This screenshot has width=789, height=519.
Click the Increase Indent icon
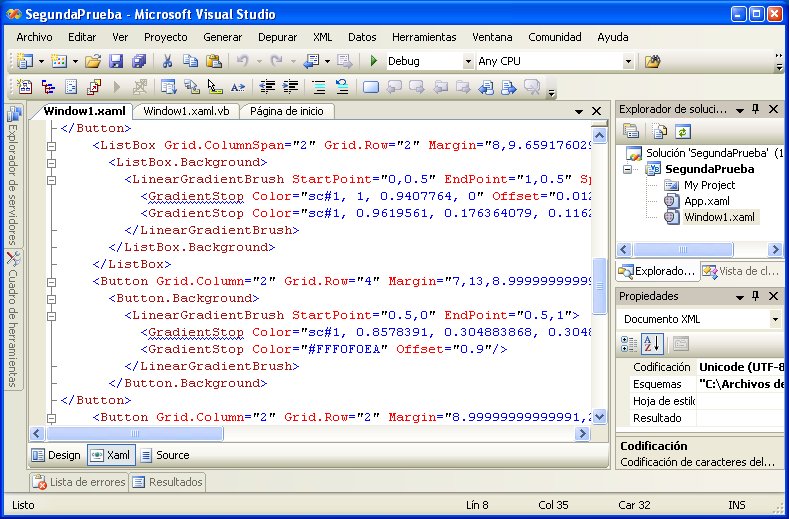[x=290, y=87]
